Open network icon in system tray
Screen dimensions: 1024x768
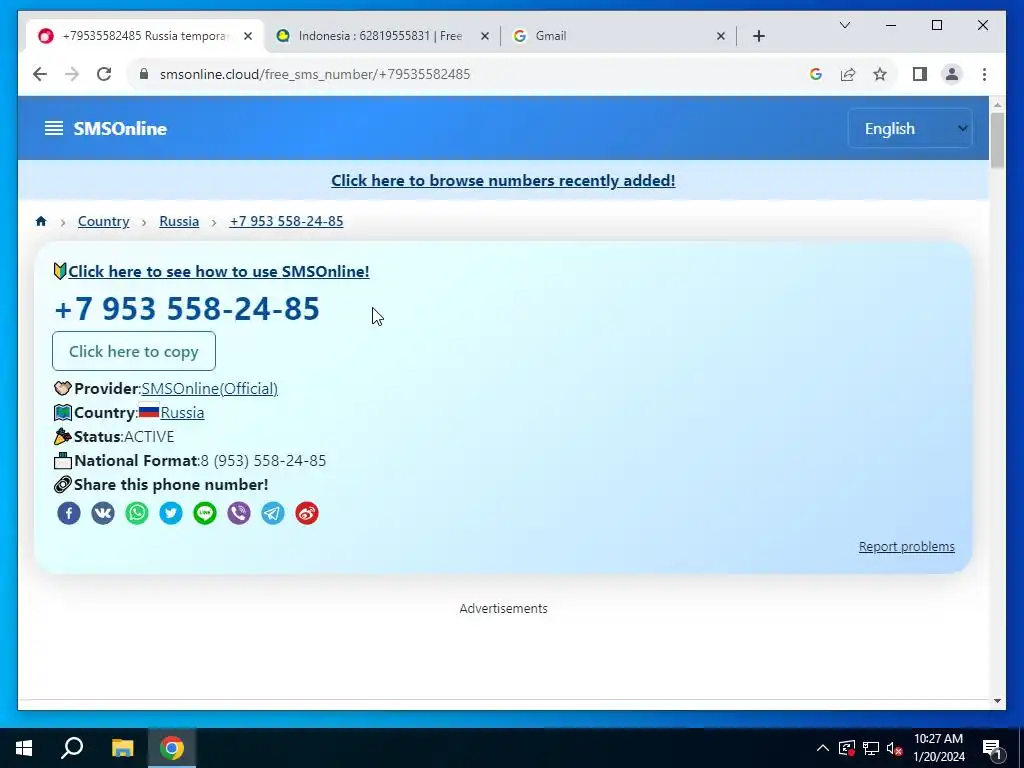(871, 748)
